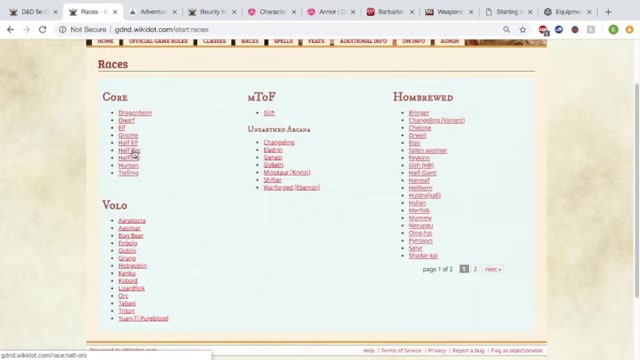Open the Additional Info navigation menu
Screen dimensions: 640x360
(x=363, y=41)
